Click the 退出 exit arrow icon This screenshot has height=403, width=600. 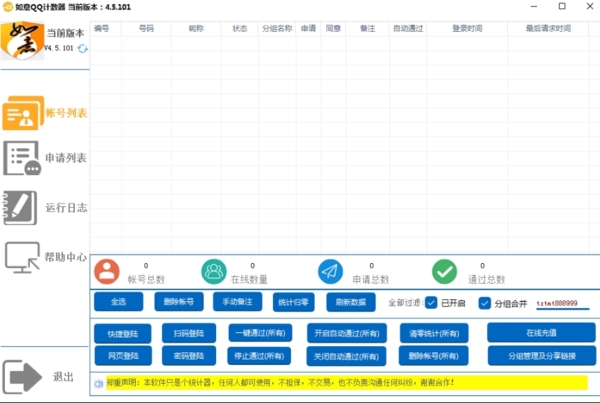[x=22, y=377]
